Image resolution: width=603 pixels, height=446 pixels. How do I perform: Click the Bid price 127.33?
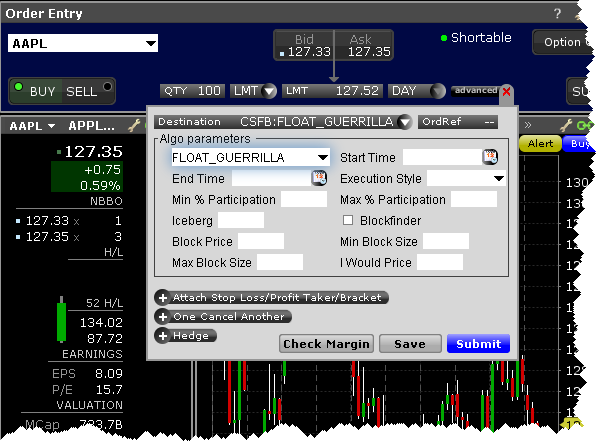(x=309, y=52)
